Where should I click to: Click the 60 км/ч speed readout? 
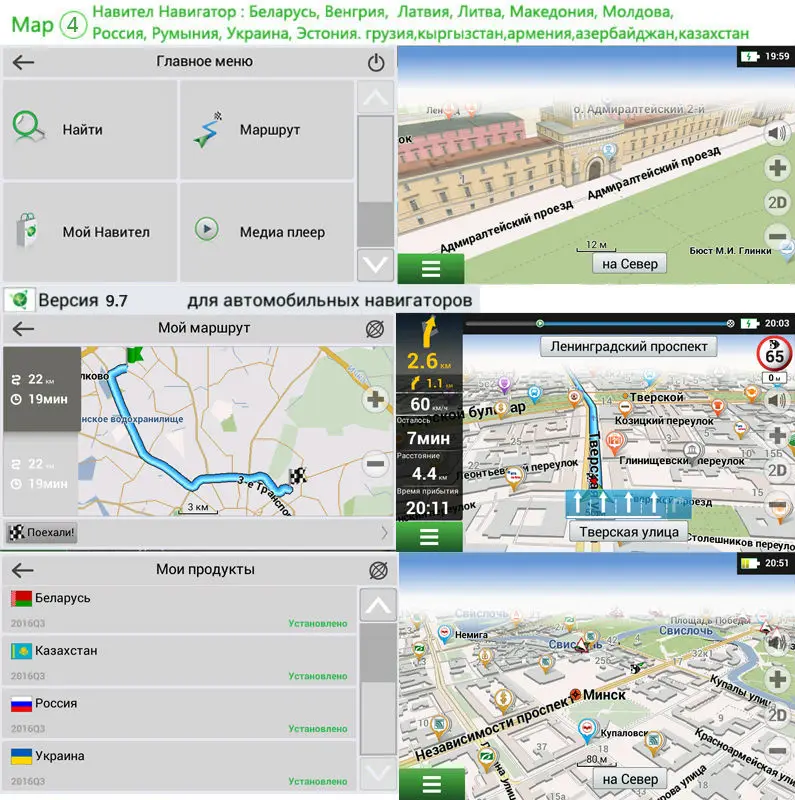click(429, 404)
